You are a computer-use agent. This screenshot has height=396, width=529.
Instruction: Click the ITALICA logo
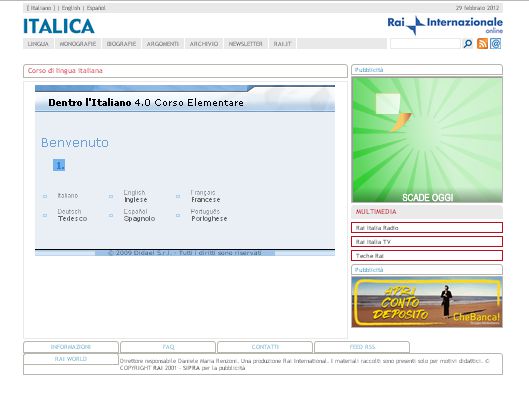(x=59, y=26)
